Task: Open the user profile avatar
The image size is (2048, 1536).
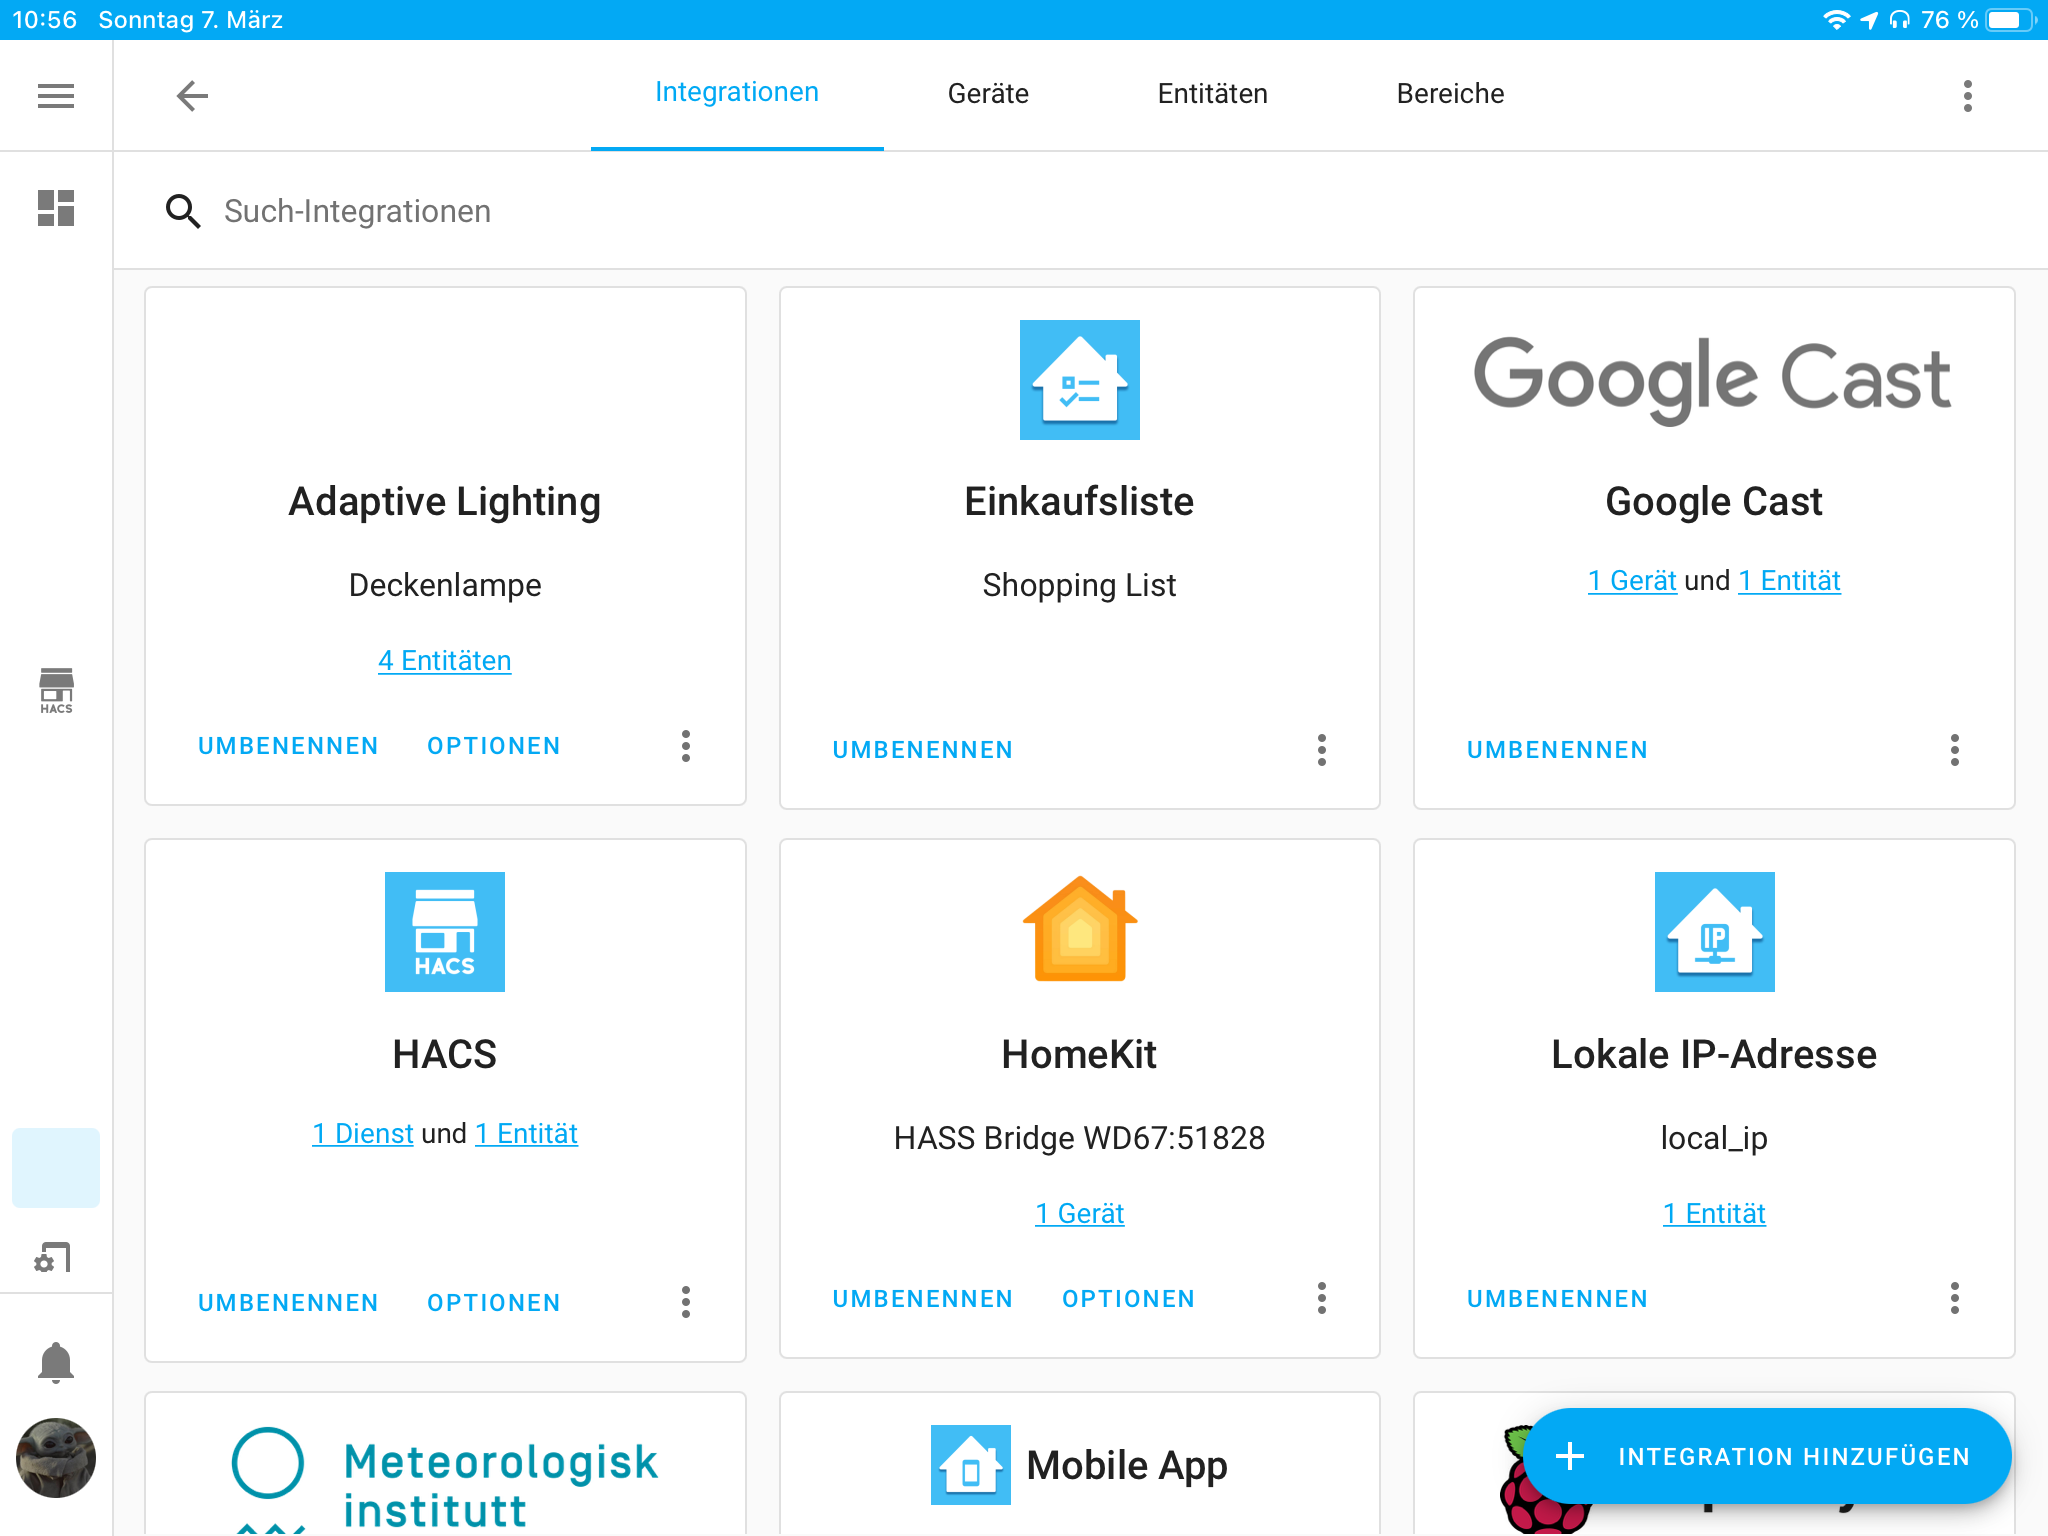Action: (x=56, y=1458)
